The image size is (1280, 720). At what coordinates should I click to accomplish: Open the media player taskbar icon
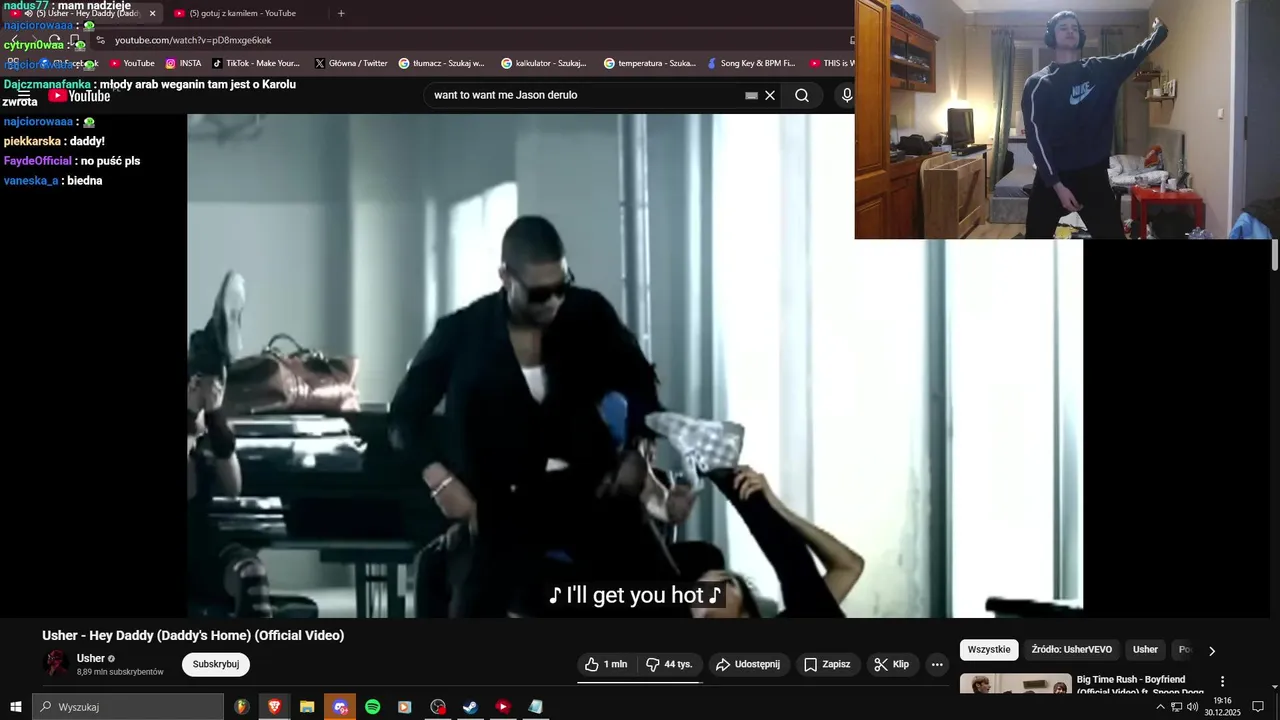click(405, 707)
